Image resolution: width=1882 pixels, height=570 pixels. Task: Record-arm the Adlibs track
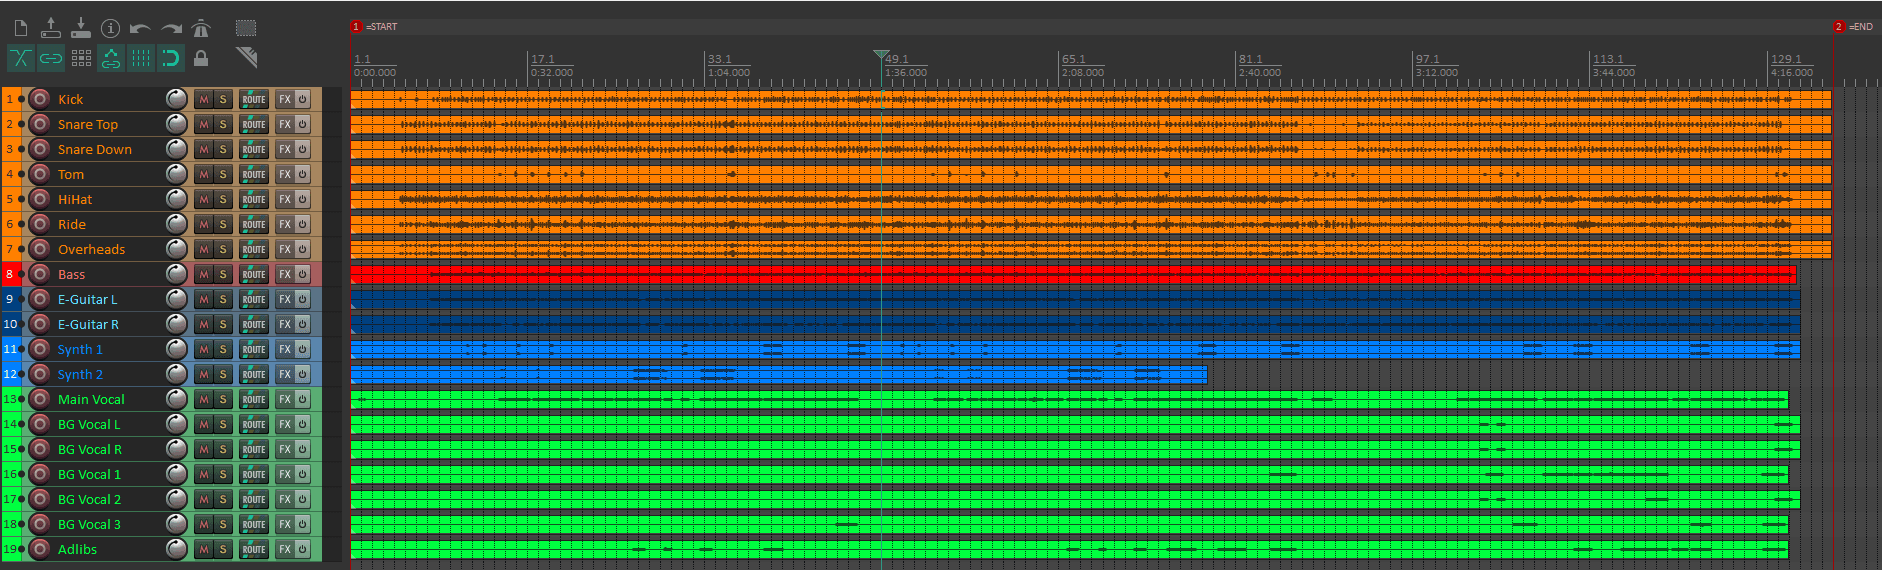pyautogui.click(x=40, y=549)
